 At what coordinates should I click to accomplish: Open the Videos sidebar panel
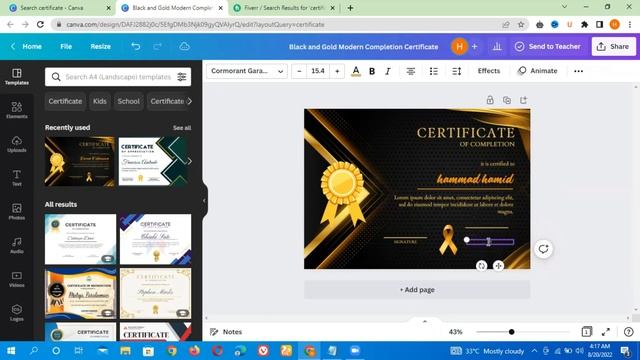(17, 279)
